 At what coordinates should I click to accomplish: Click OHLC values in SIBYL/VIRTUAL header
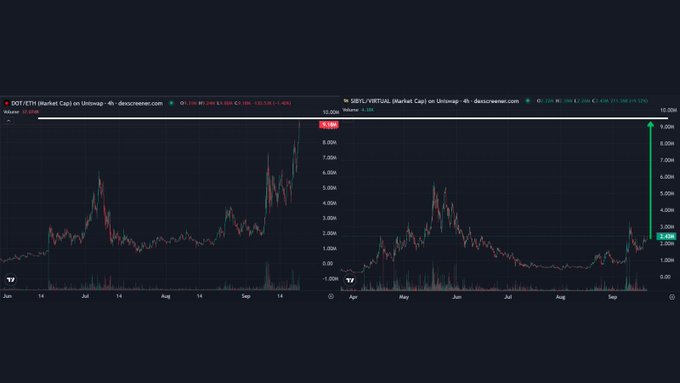[592, 101]
